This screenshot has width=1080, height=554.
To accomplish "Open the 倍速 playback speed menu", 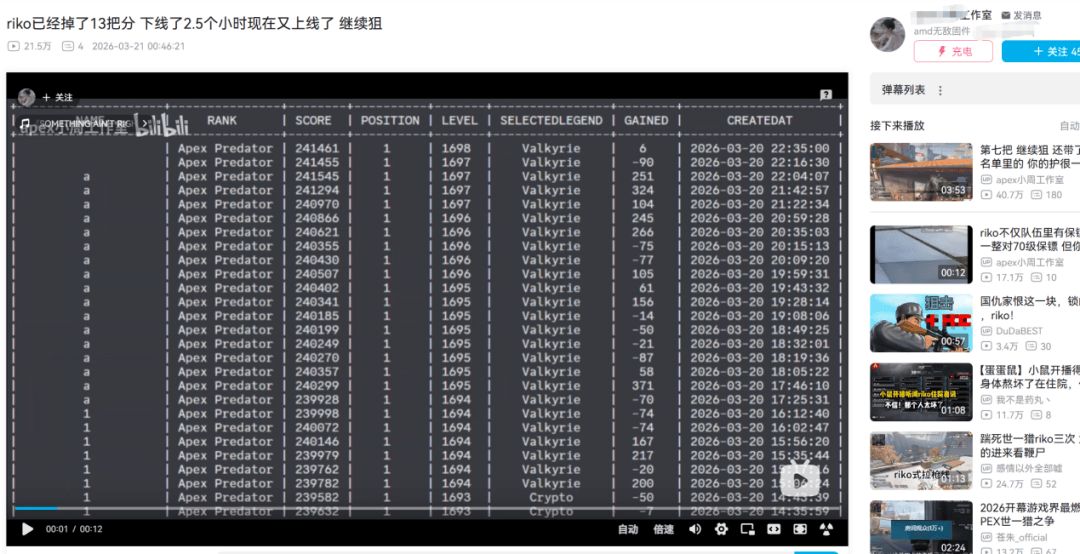I will pos(663,529).
